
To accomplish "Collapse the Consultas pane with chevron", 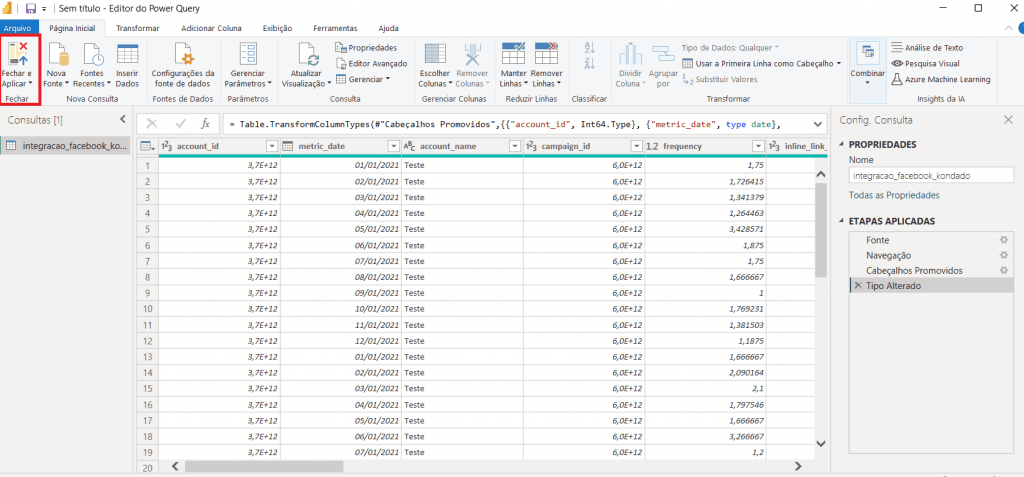I will click(x=123, y=120).
